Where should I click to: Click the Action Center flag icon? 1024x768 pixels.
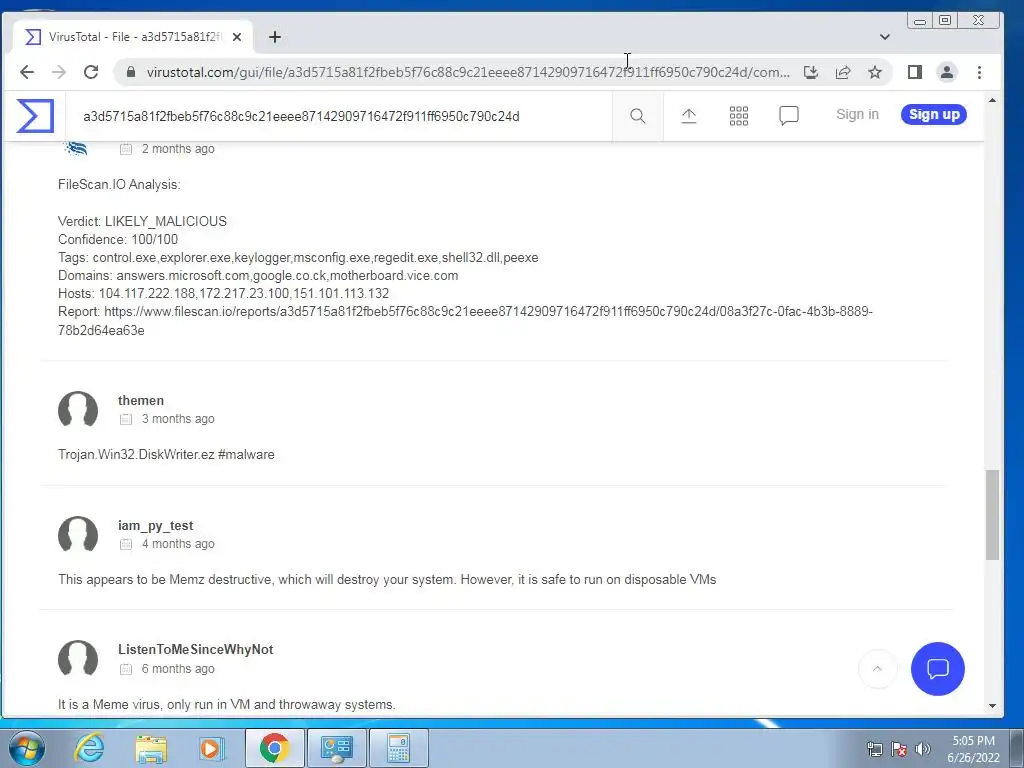pos(899,749)
